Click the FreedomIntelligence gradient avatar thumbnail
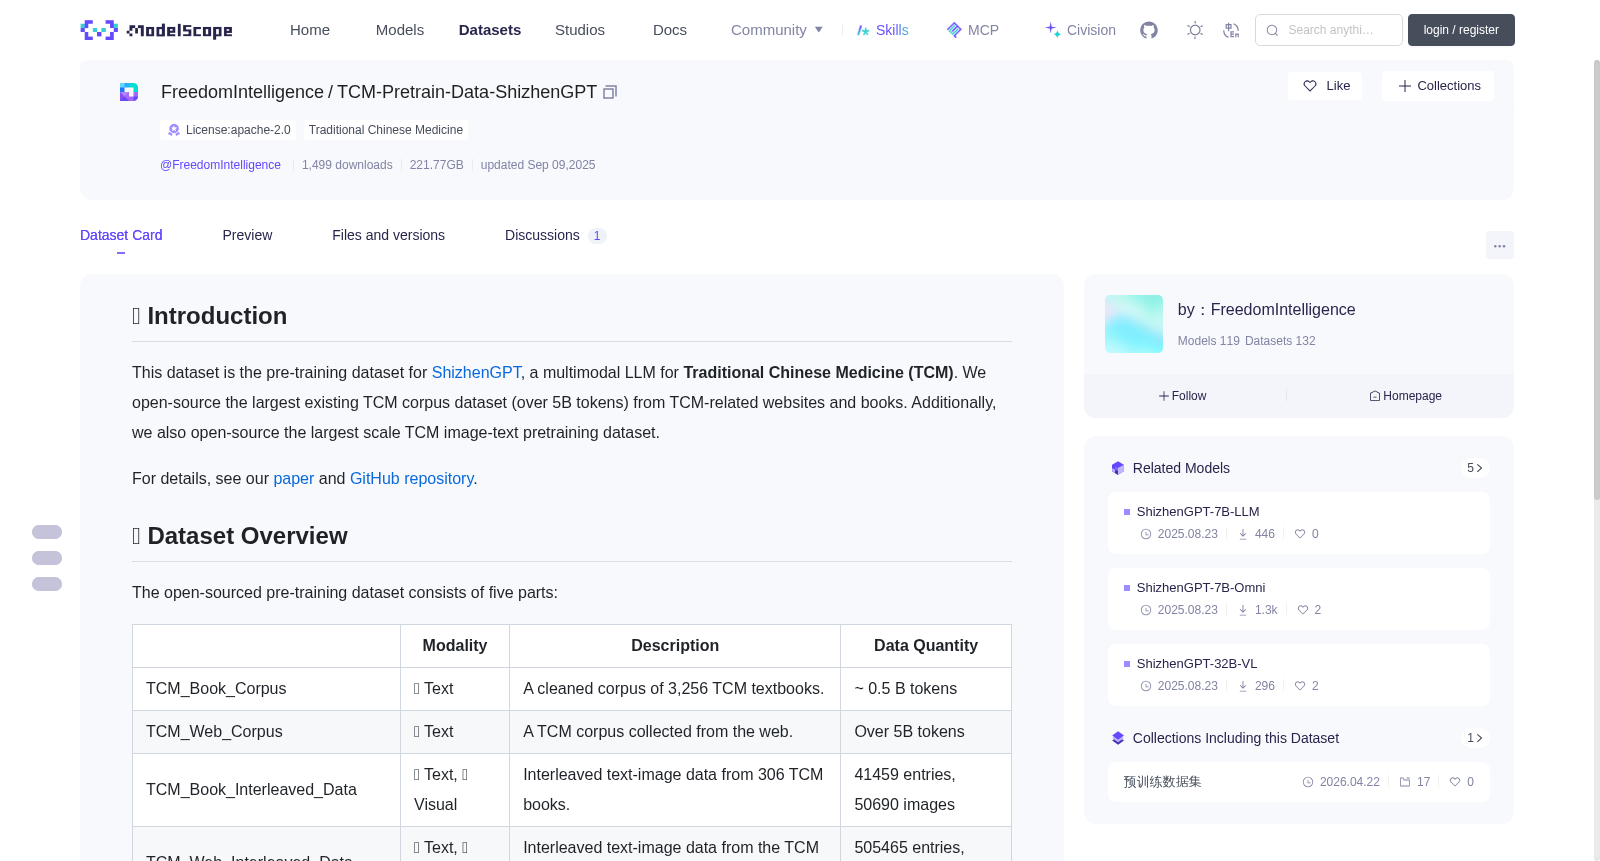 coord(1134,324)
